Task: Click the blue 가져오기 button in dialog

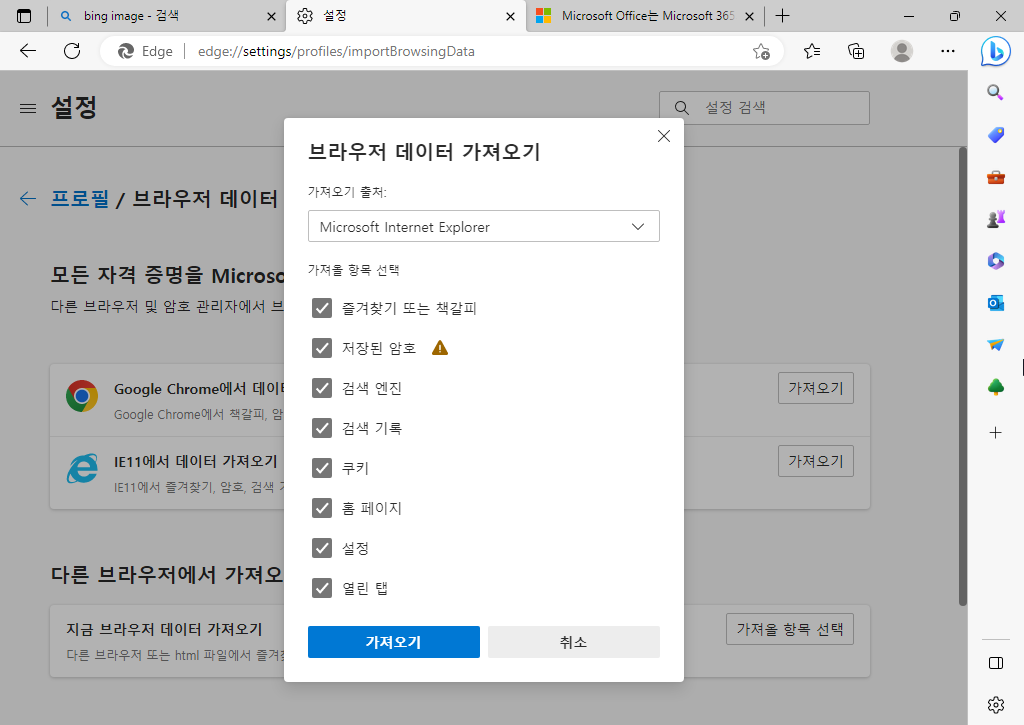Action: click(x=394, y=642)
